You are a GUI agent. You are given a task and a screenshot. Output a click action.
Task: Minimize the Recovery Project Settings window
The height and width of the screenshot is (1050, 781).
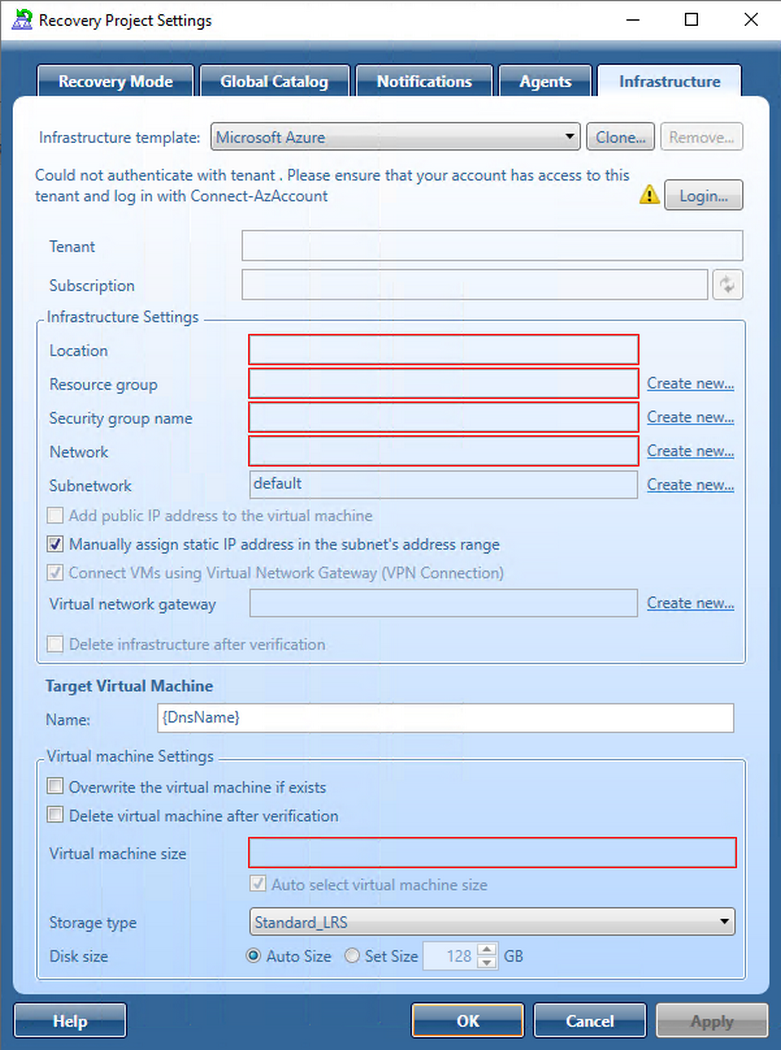tap(632, 19)
